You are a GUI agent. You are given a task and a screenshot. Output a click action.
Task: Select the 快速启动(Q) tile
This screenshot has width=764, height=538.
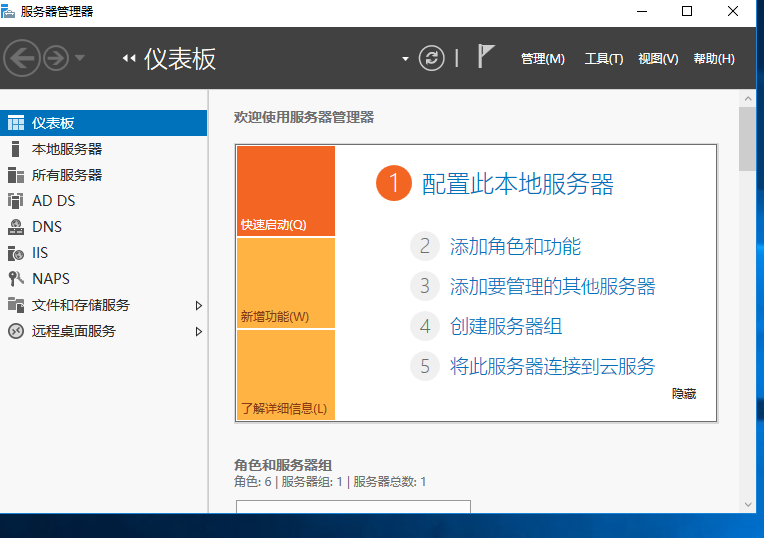click(286, 191)
